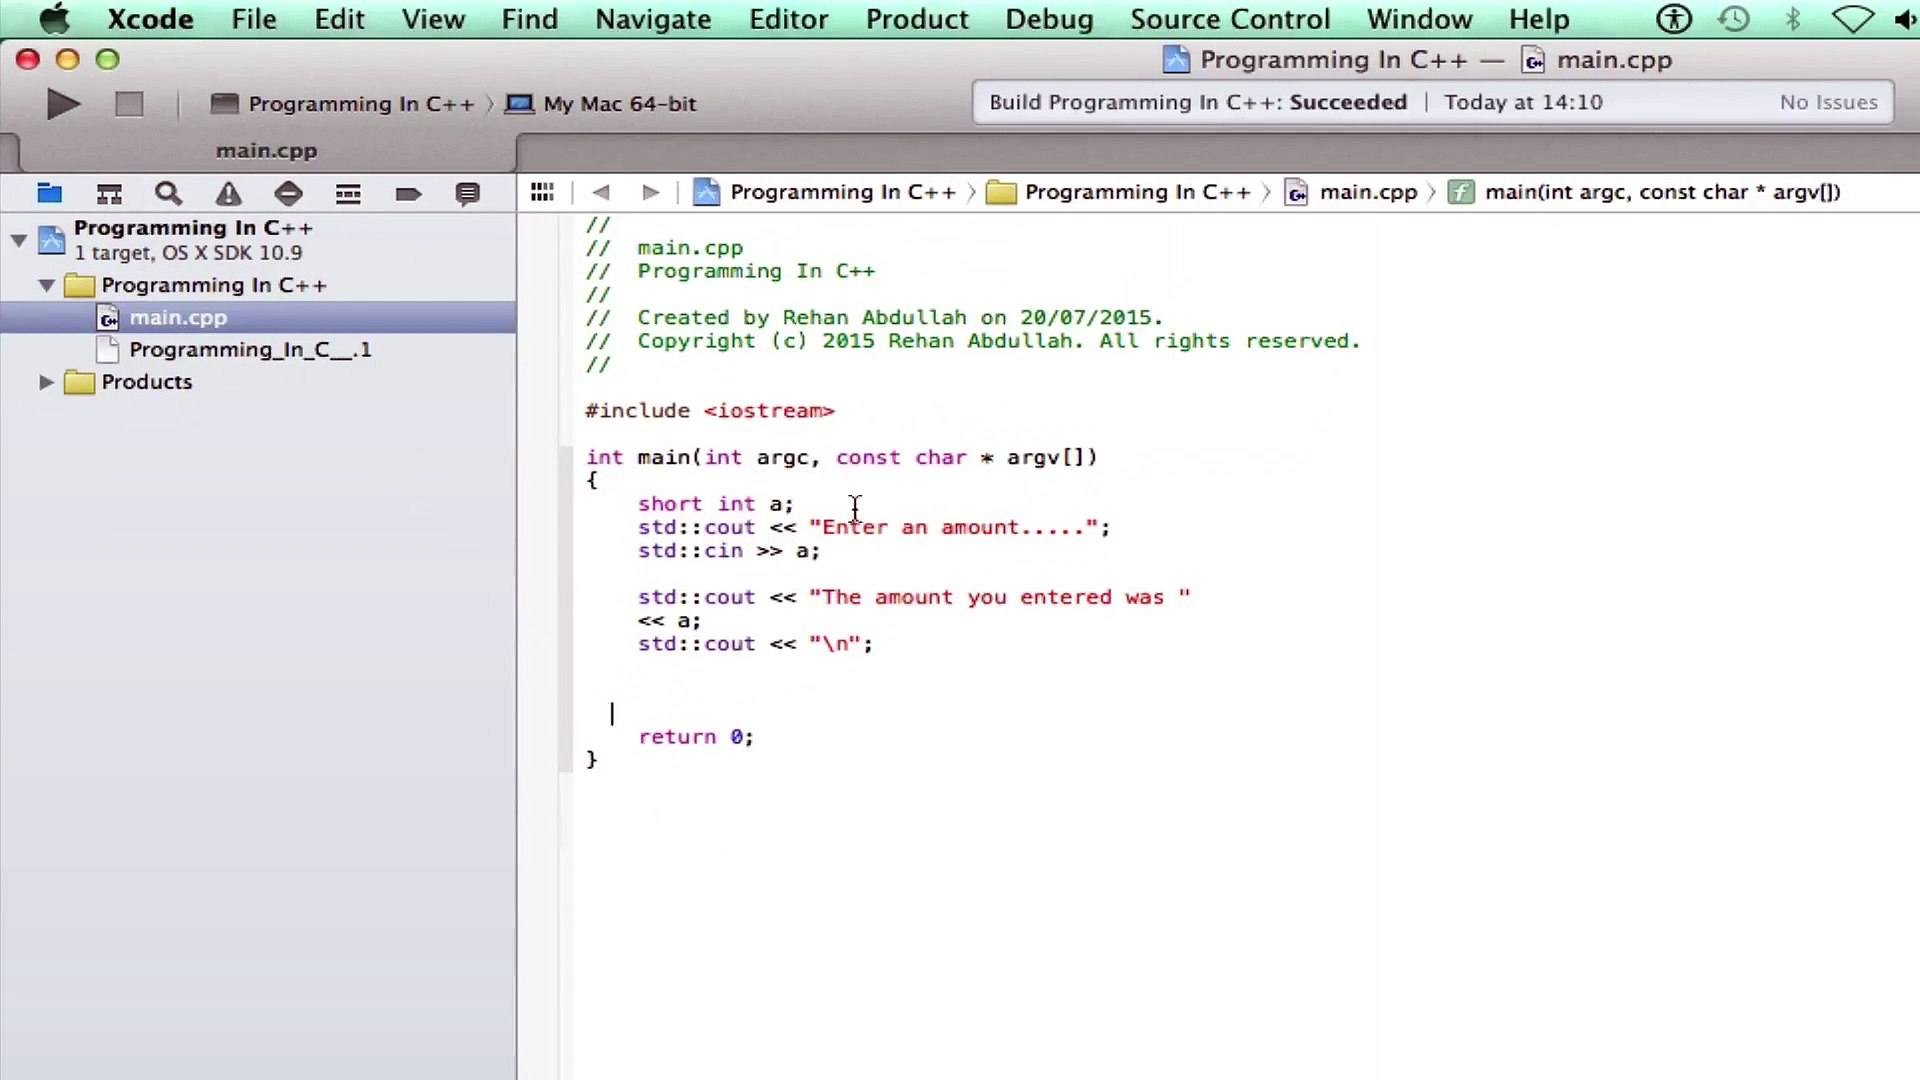Open the Breakpoint navigator icon
Viewport: 1920px width, 1080px height.
click(x=408, y=194)
